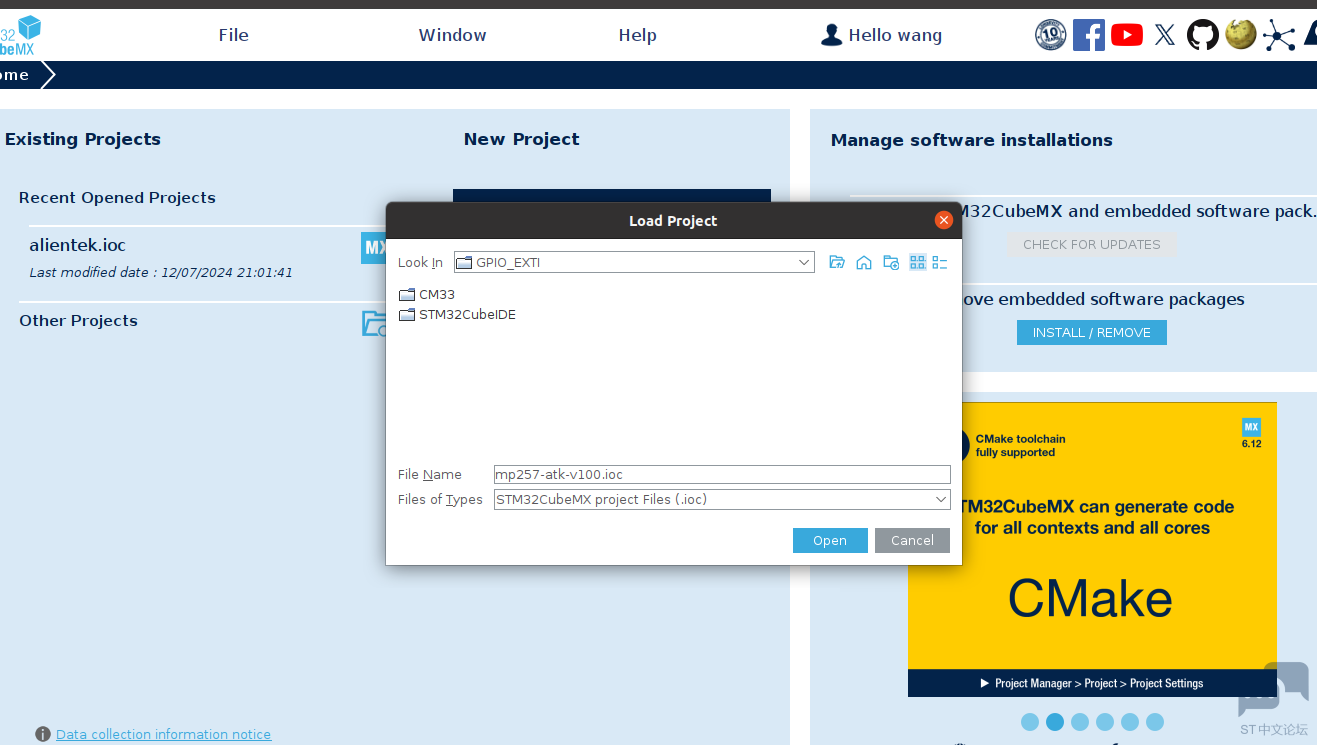Viewport: 1317px width, 745px height.
Task: Click the Manage software installations heading
Action: [x=971, y=140]
